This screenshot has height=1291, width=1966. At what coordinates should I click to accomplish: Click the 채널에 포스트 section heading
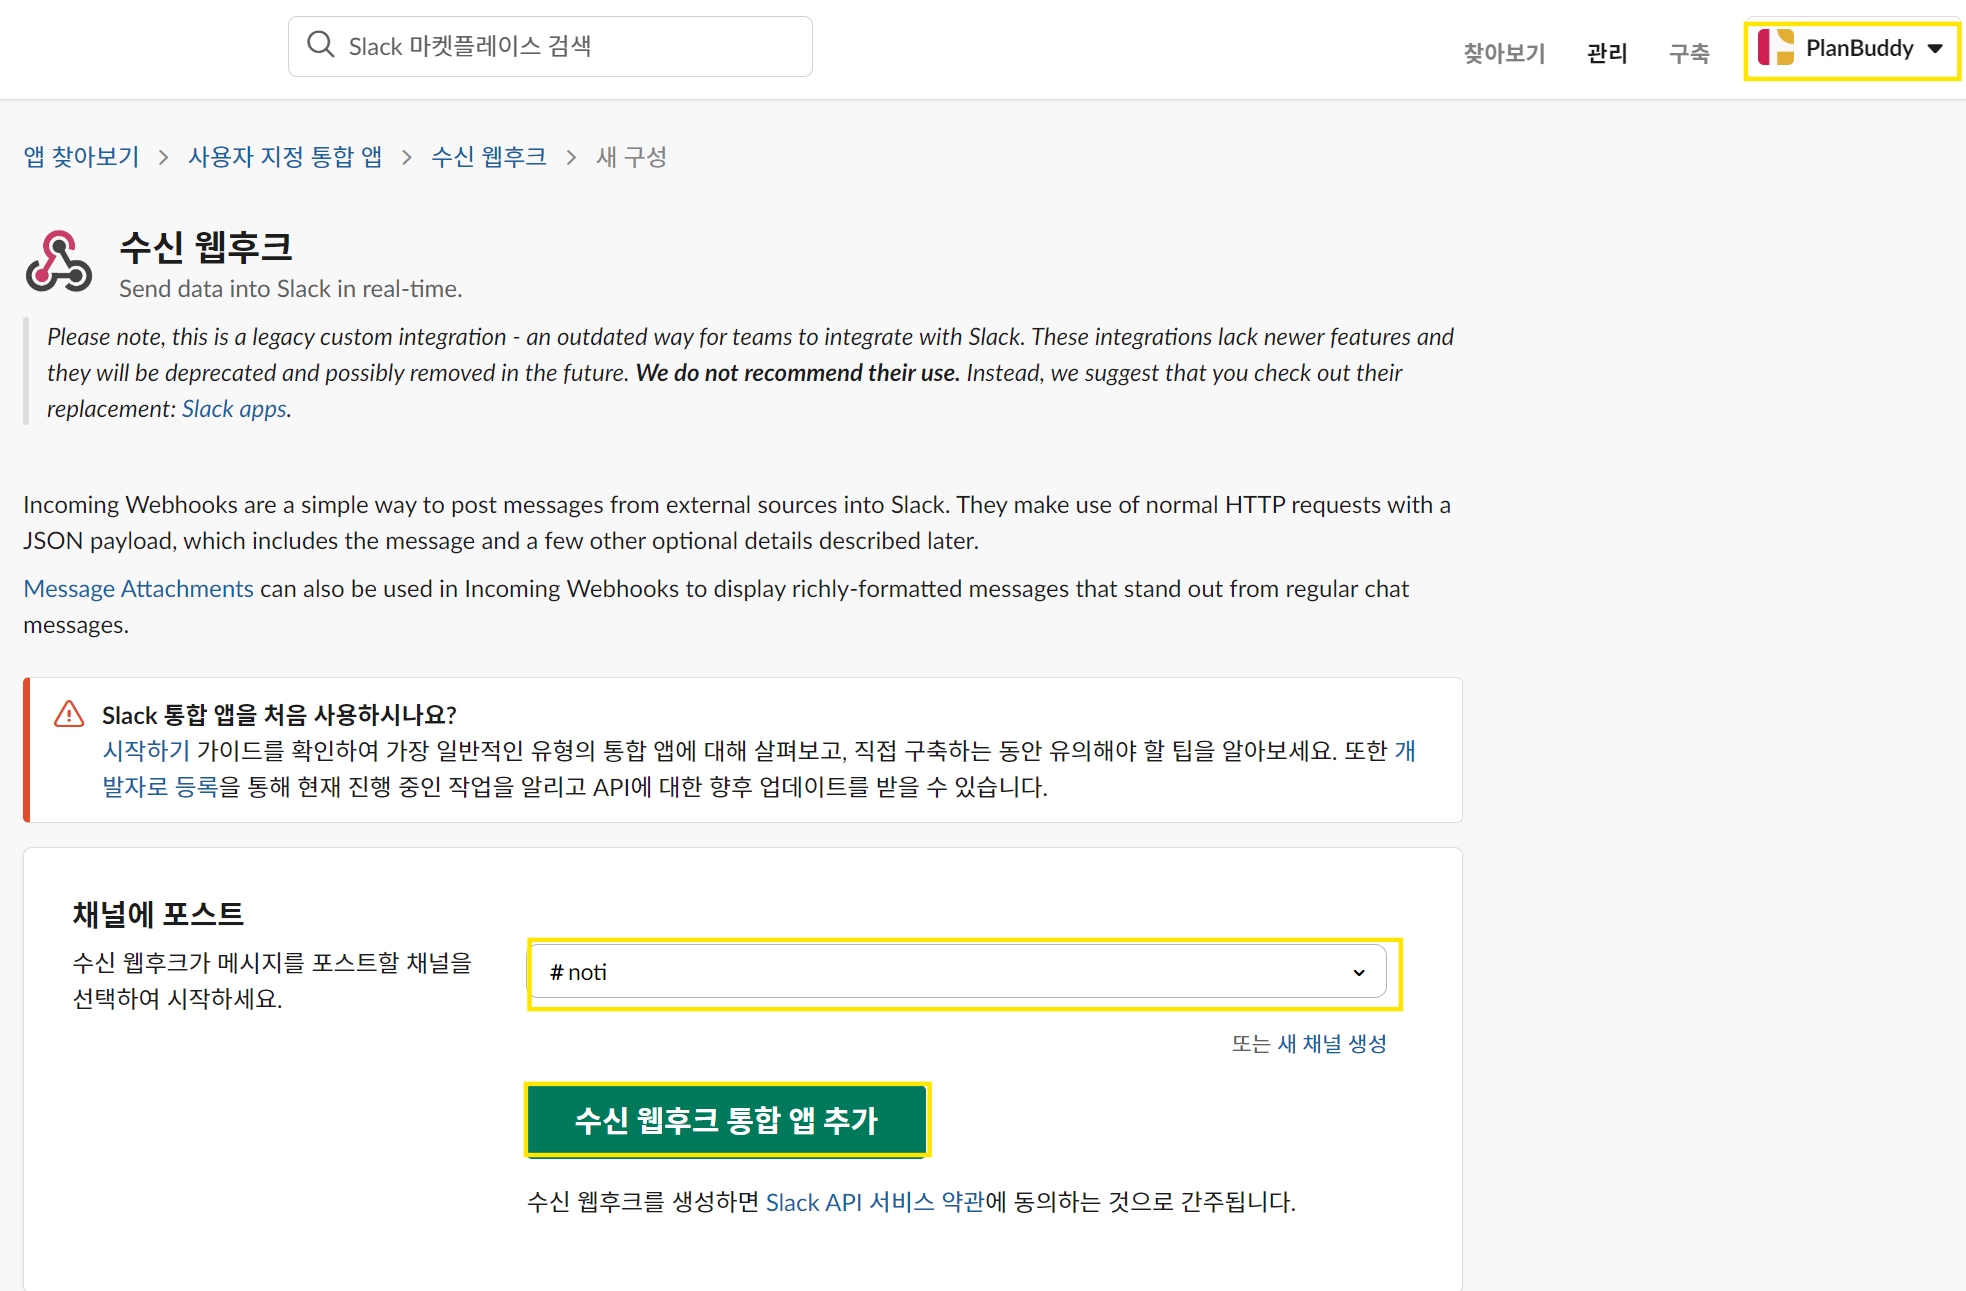click(x=158, y=914)
